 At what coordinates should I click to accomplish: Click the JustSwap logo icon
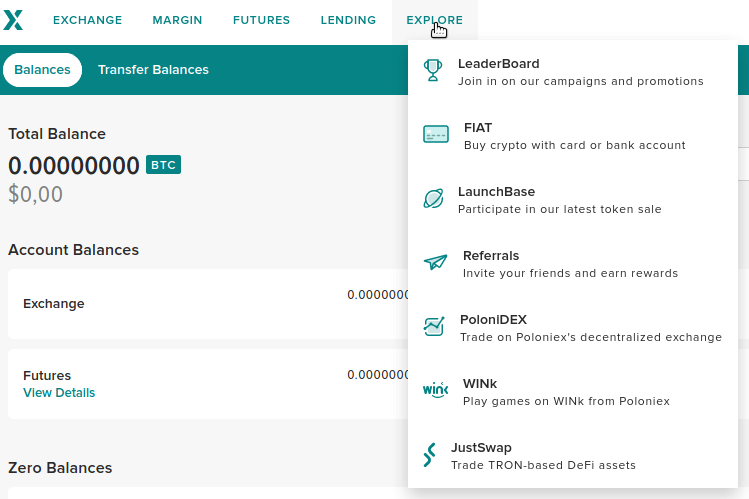pyautogui.click(x=429, y=455)
